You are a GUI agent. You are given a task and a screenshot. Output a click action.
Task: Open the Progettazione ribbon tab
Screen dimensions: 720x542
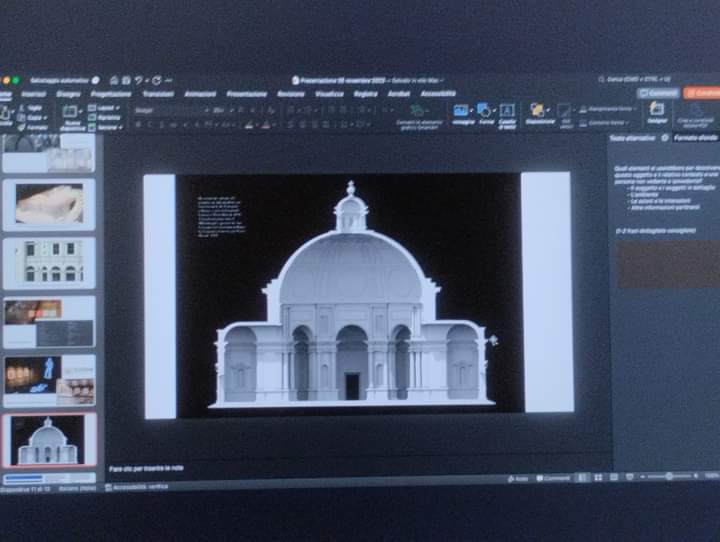pos(111,94)
